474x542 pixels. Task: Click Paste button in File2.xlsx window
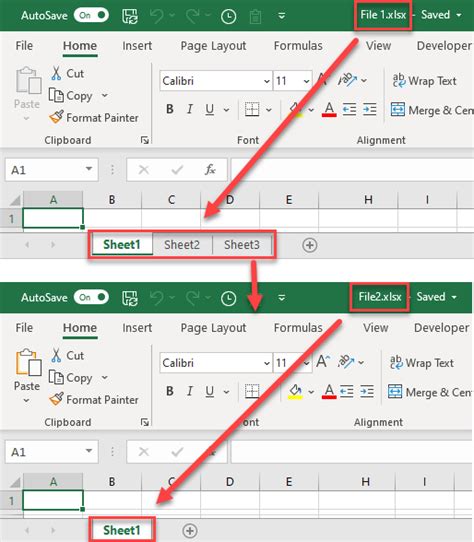28,369
